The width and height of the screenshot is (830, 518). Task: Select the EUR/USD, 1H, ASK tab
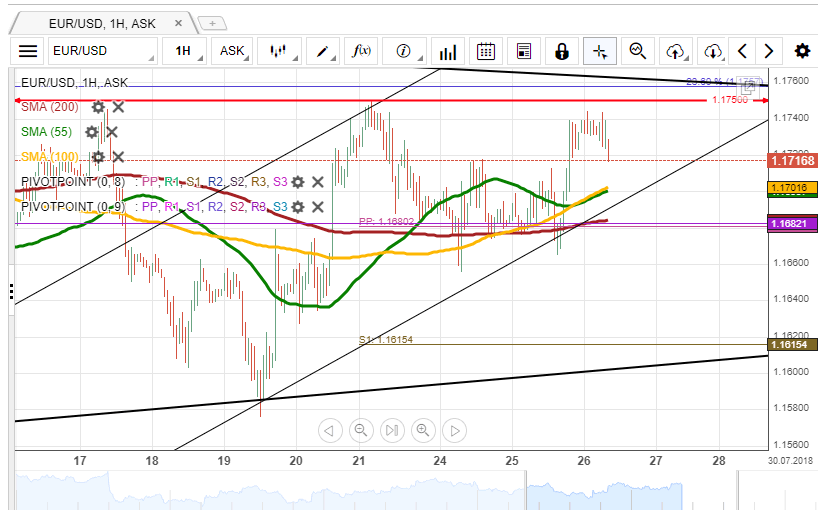100,22
